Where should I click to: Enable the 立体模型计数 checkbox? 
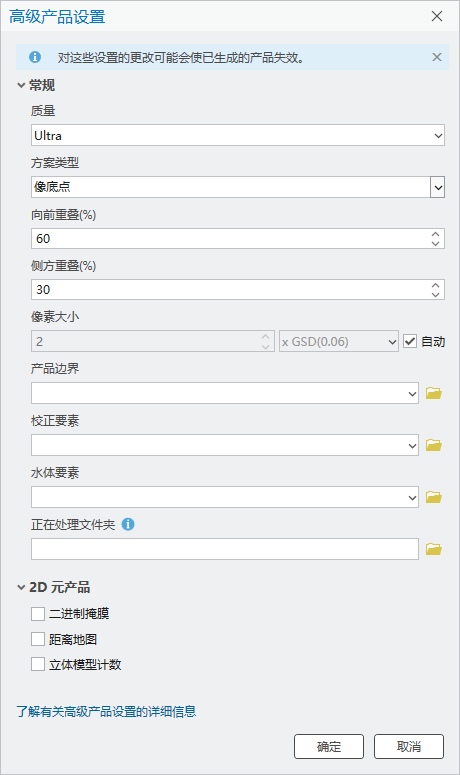[38, 664]
